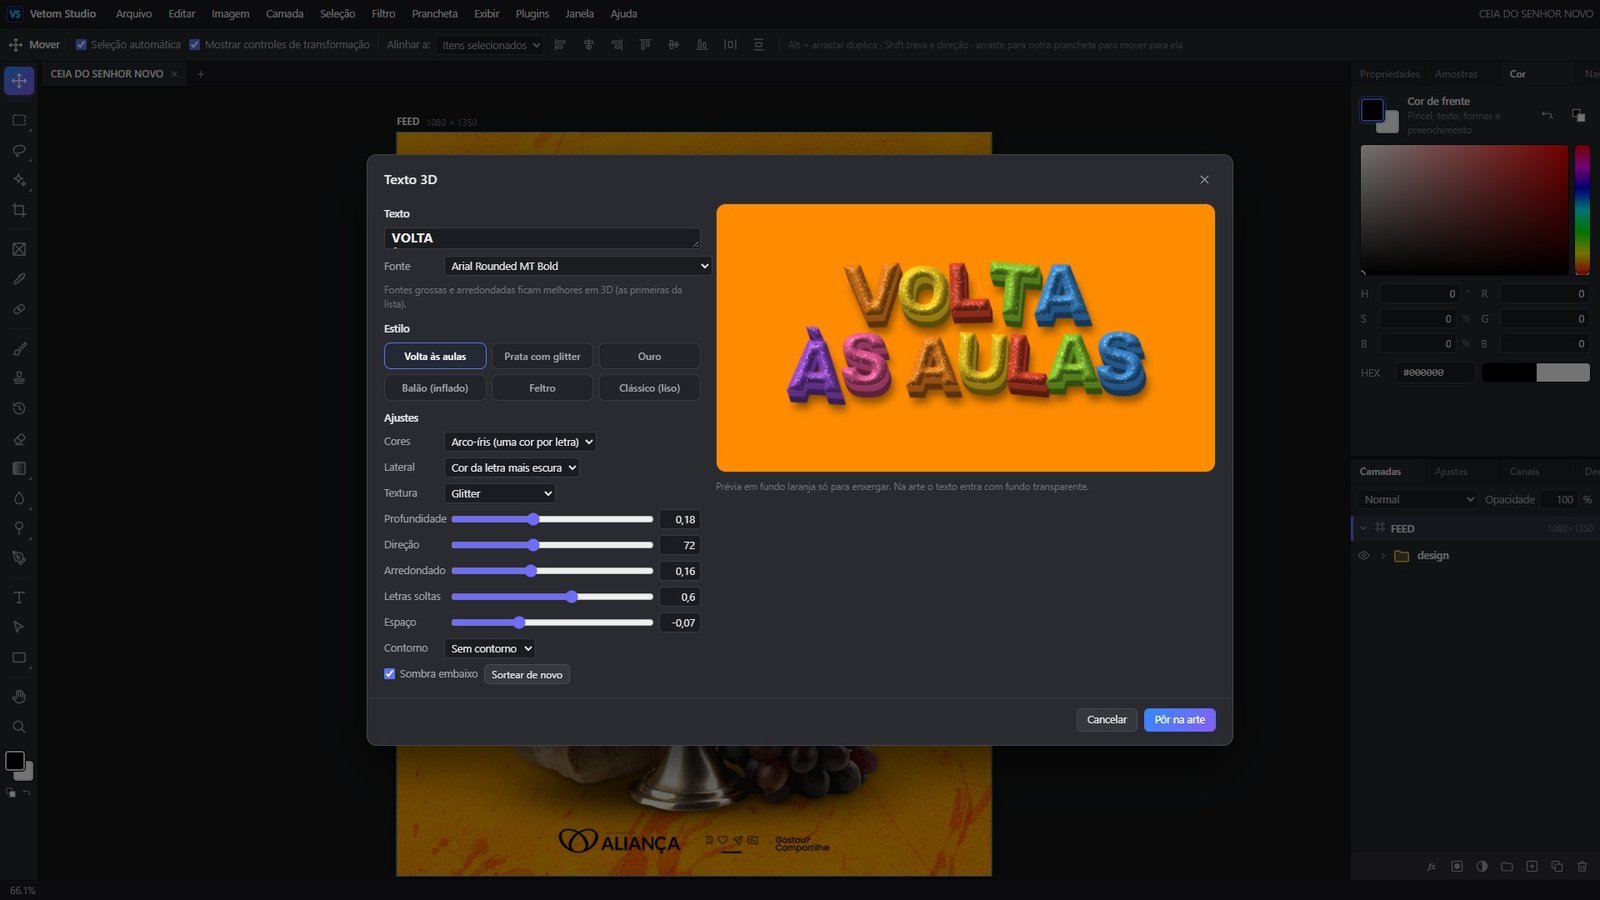Viewport: 1600px width, 900px height.
Task: Select the Zoom magnifier tool
Action: click(19, 726)
